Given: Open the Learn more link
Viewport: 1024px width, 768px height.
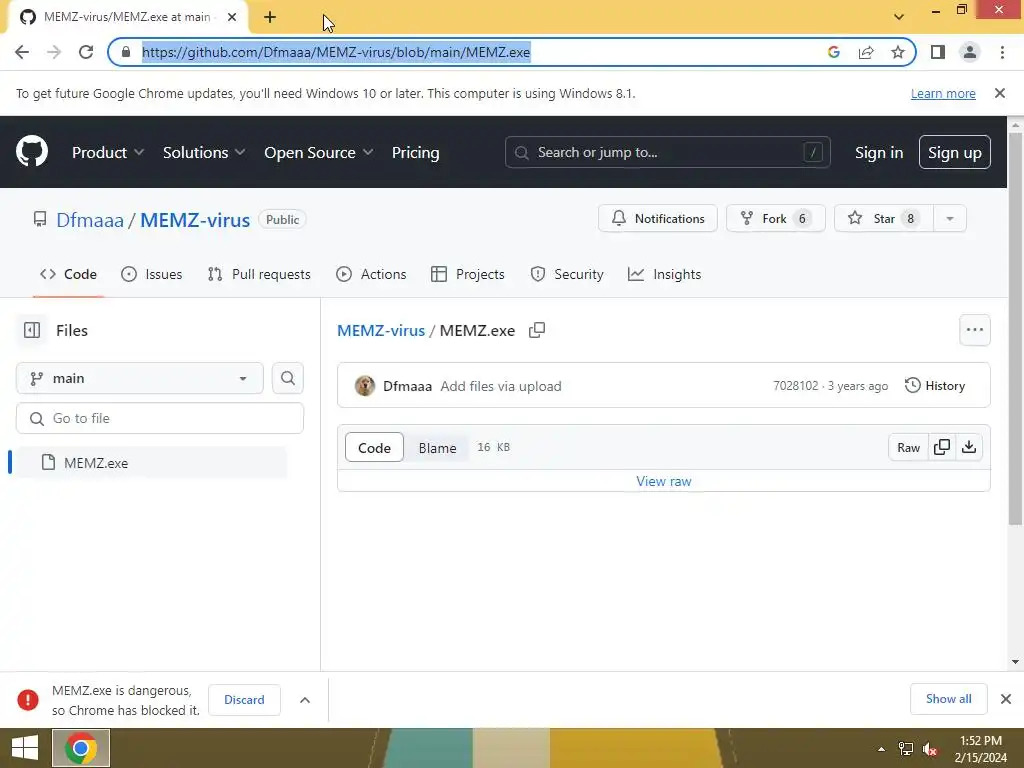Looking at the screenshot, I should [x=943, y=93].
